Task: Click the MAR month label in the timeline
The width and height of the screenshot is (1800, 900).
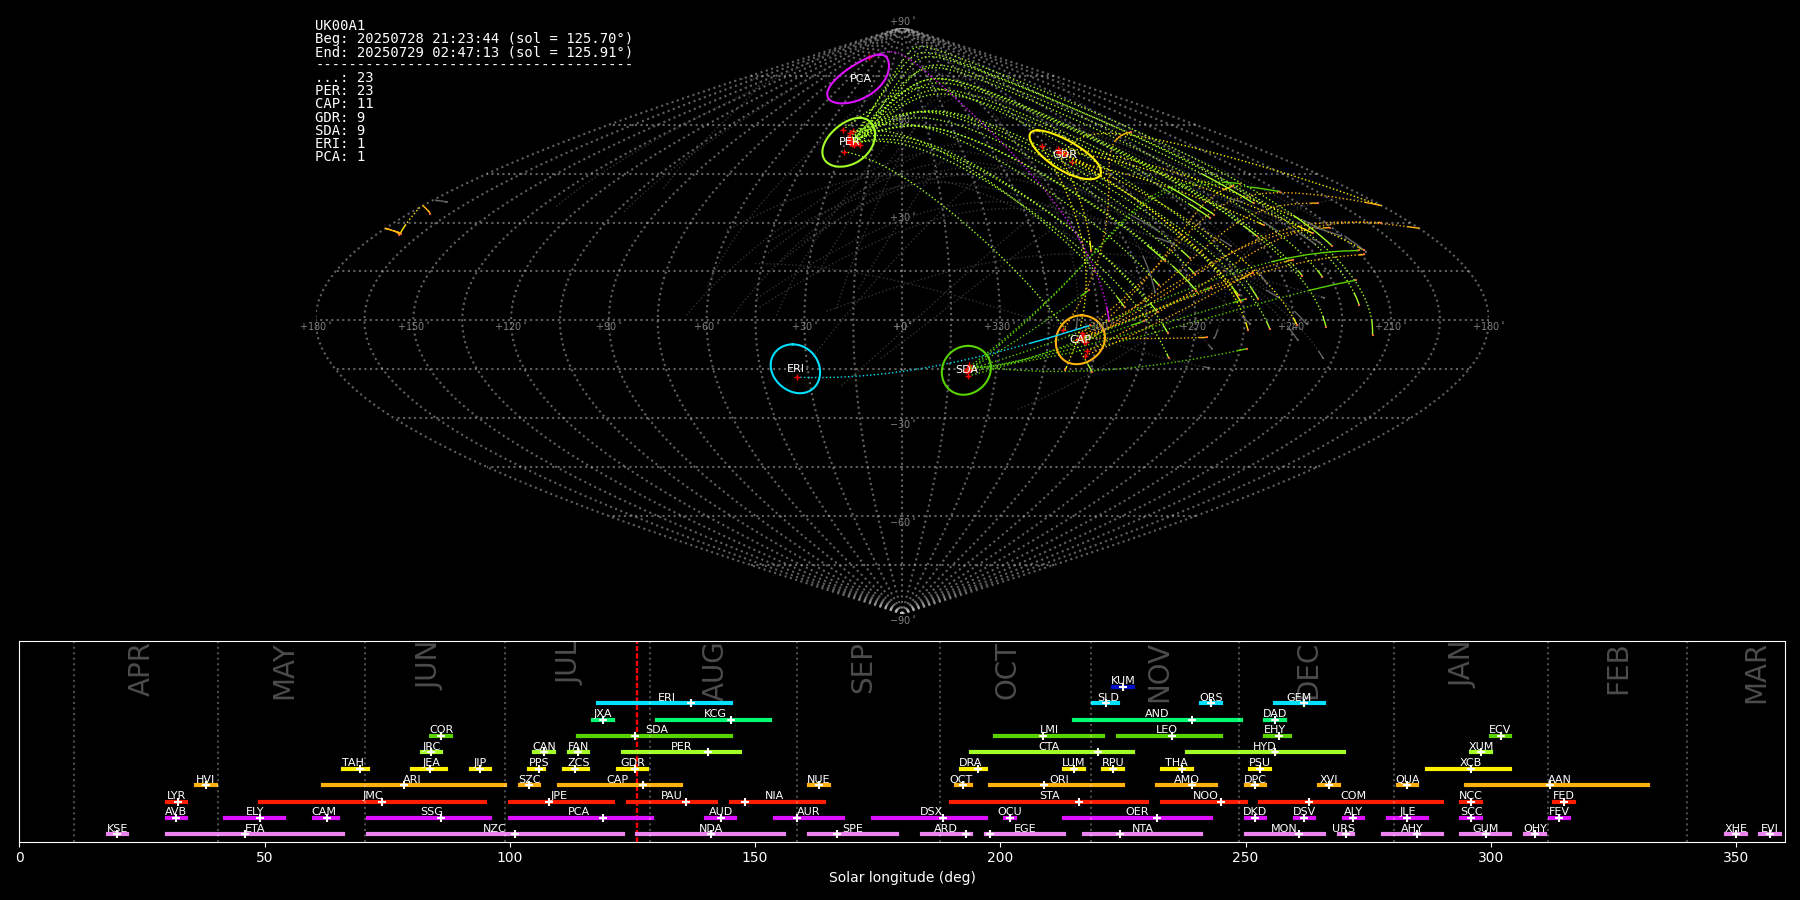Action: click(1756, 675)
